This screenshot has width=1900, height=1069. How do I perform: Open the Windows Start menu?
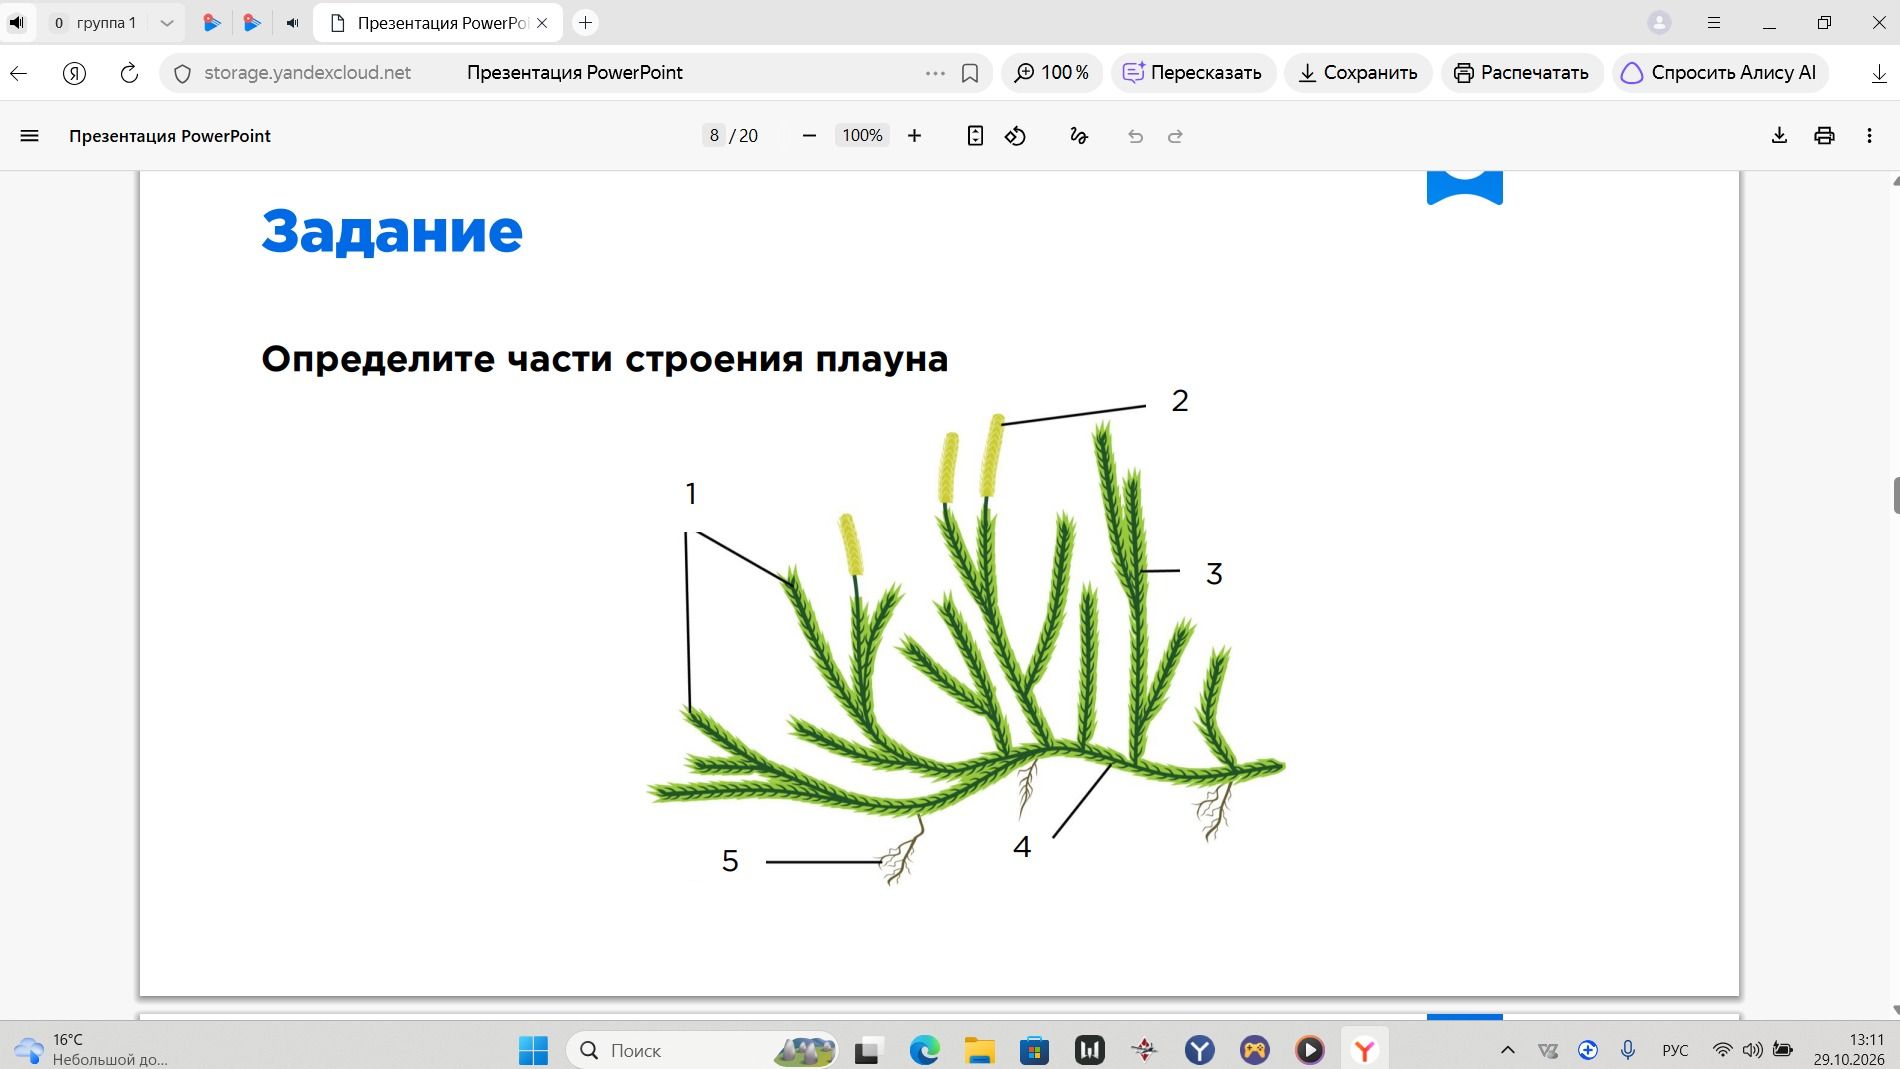coord(533,1050)
